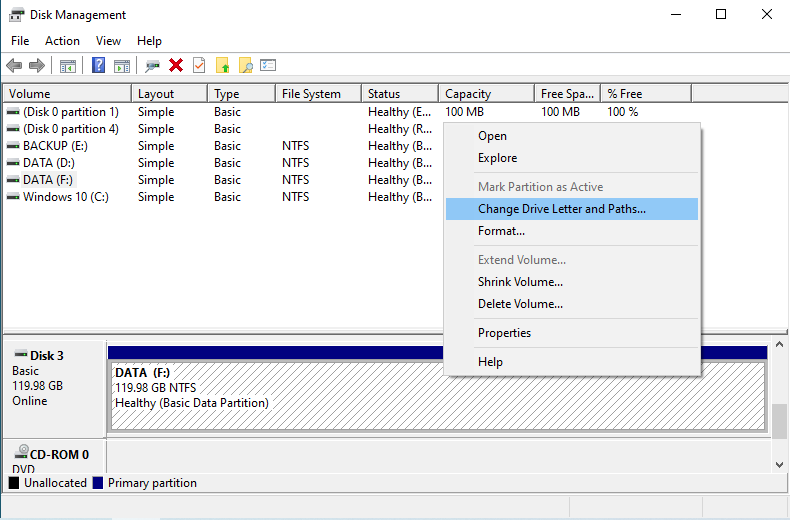The image size is (790, 520).
Task: Sort by the Type column header
Action: pyautogui.click(x=242, y=94)
